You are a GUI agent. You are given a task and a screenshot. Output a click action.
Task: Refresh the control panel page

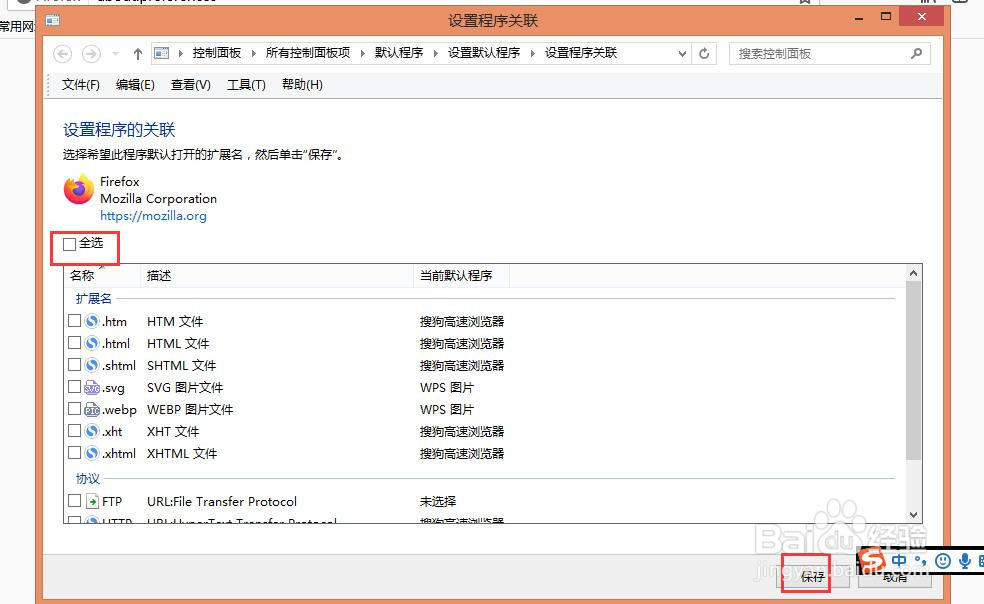point(704,54)
